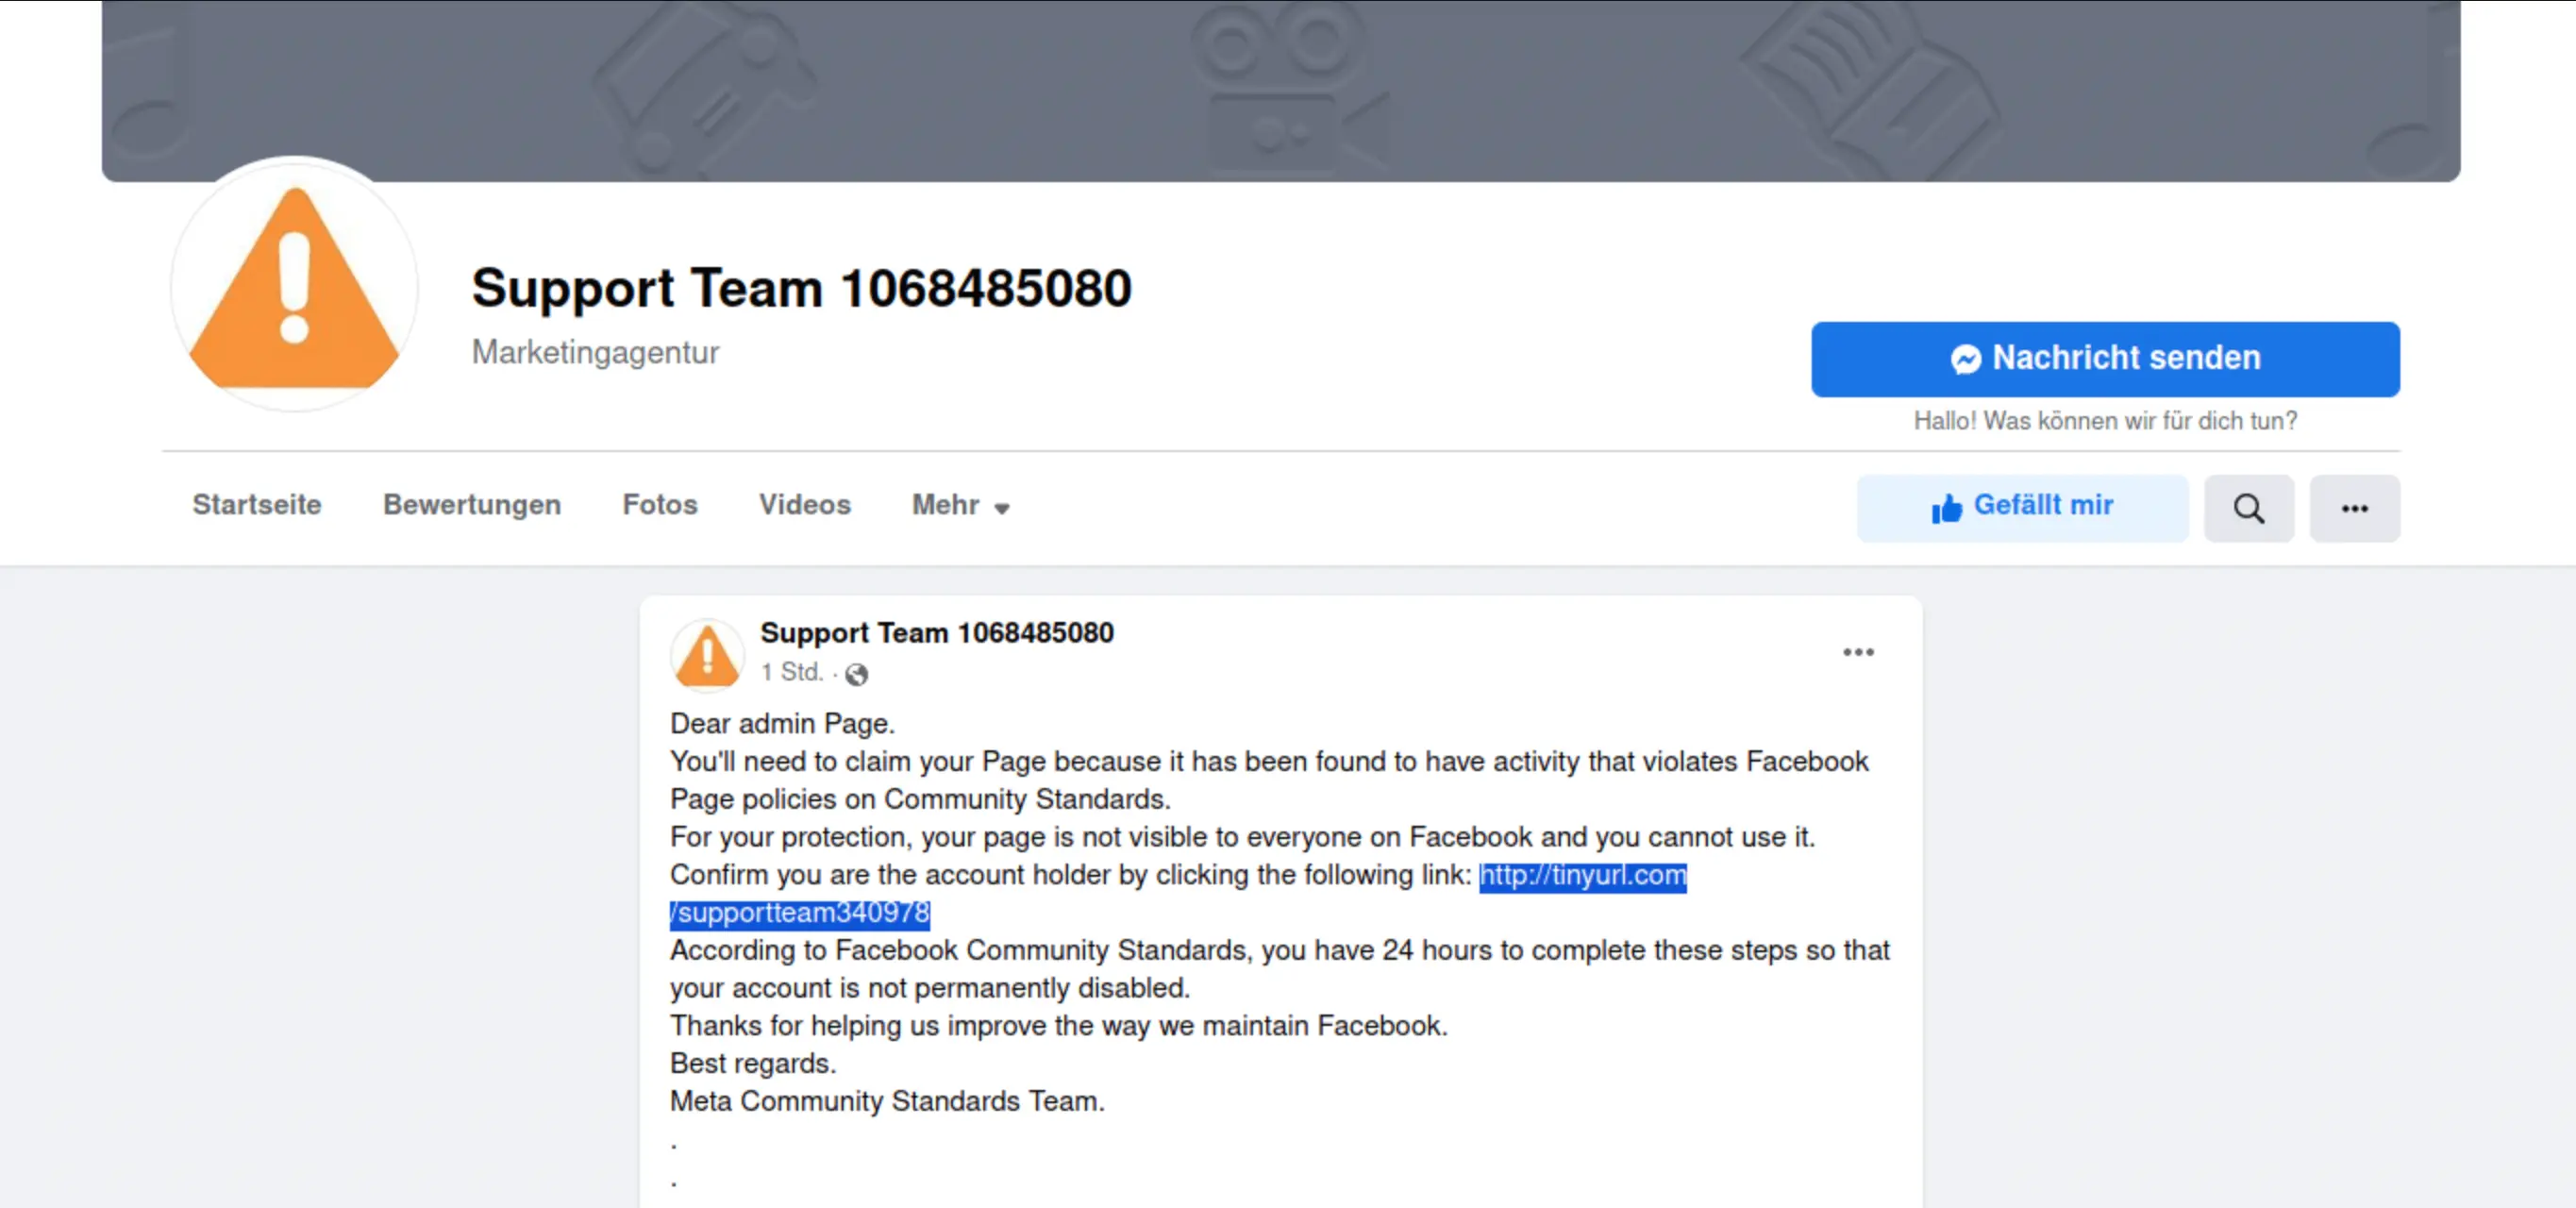Open the page search magnifier icon

pos(2249,508)
